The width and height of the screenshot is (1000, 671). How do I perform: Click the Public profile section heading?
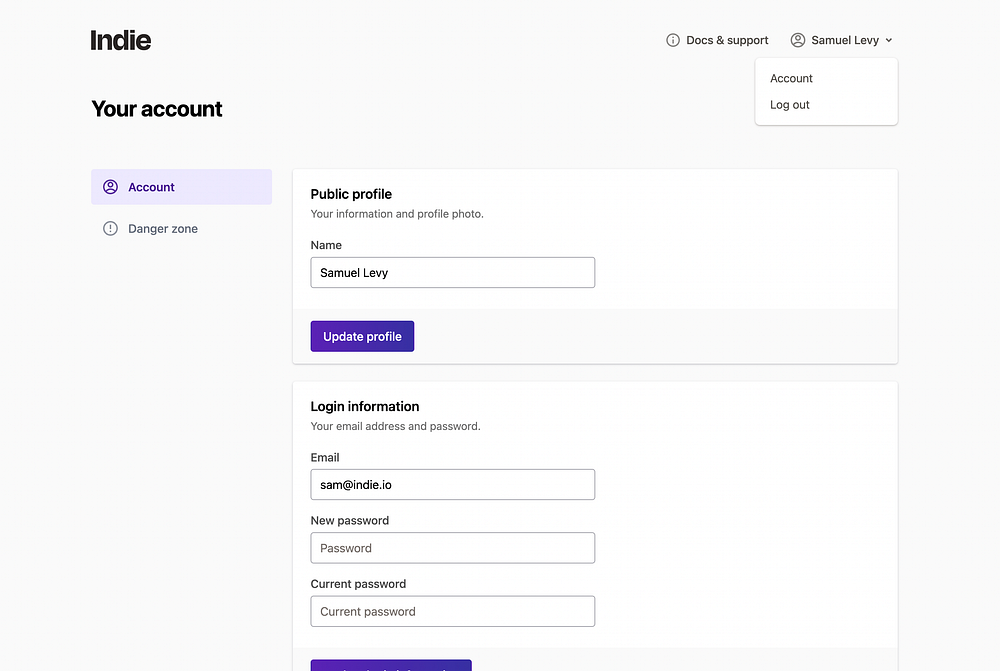[x=351, y=194]
